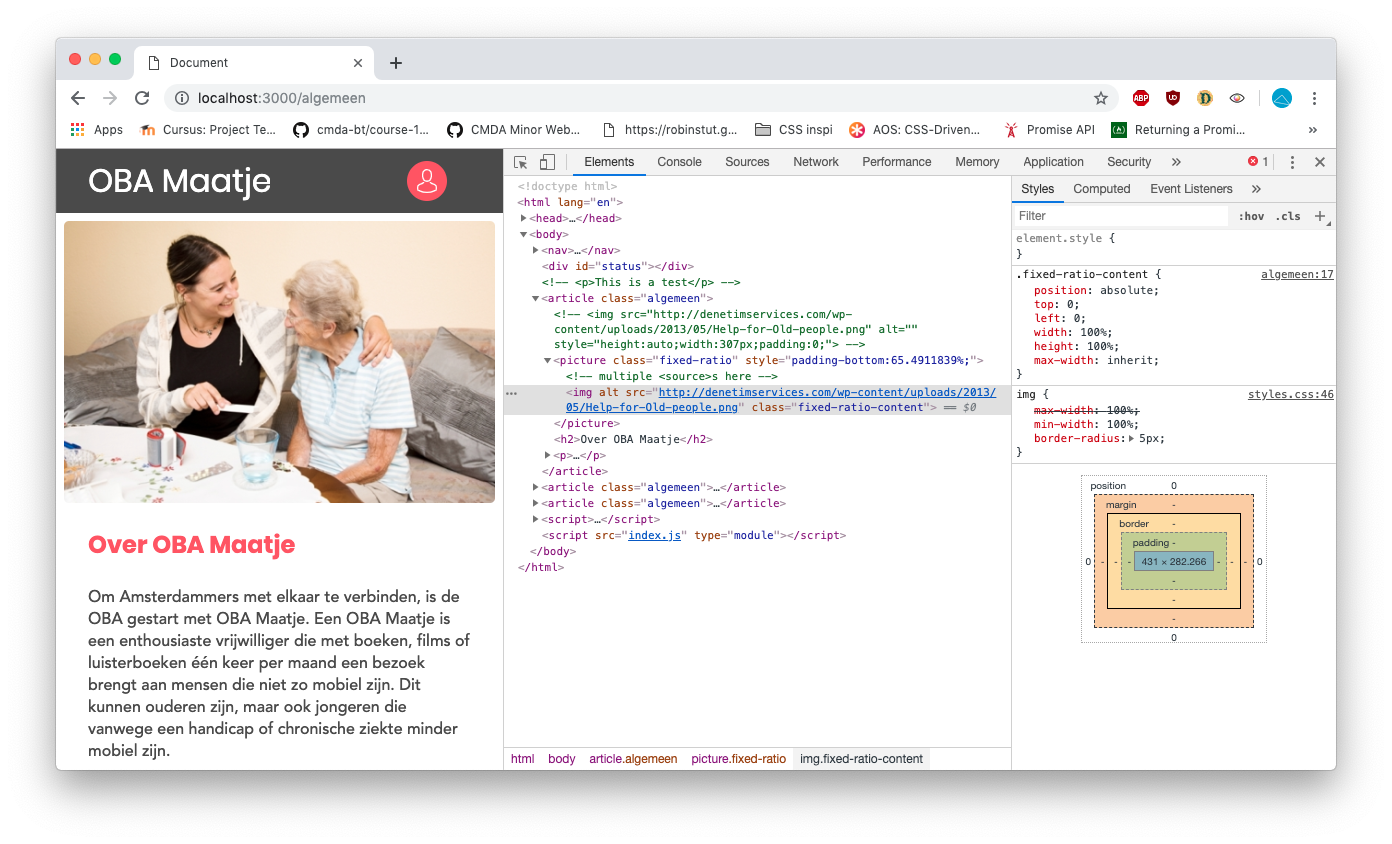The image size is (1392, 844).
Task: Show more Styles sidebar panes chevron
Action: pos(1256,189)
